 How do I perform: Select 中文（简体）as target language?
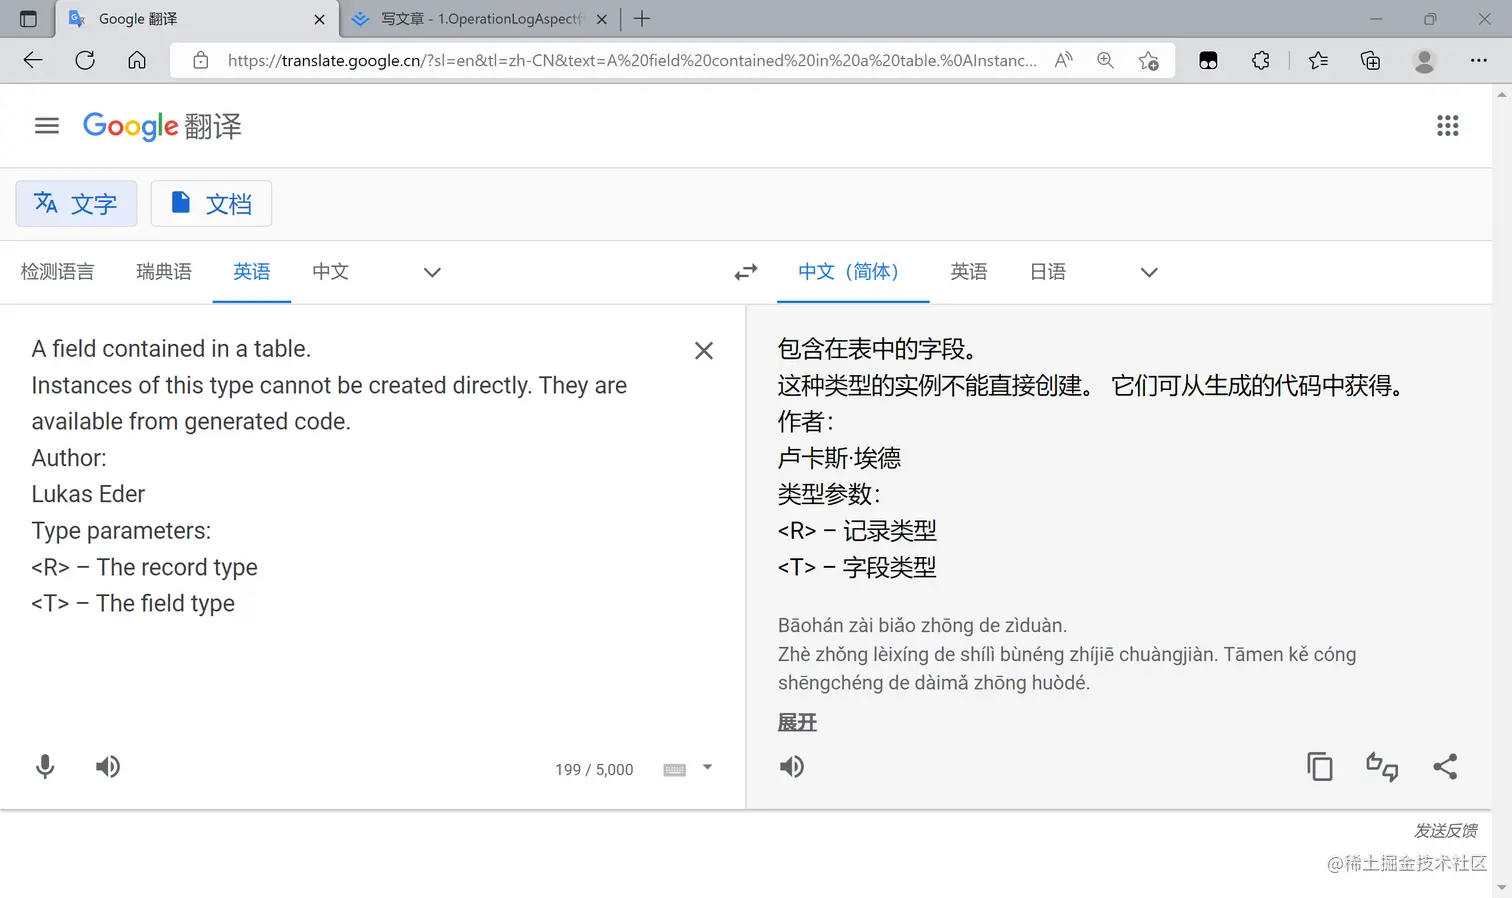(x=853, y=272)
